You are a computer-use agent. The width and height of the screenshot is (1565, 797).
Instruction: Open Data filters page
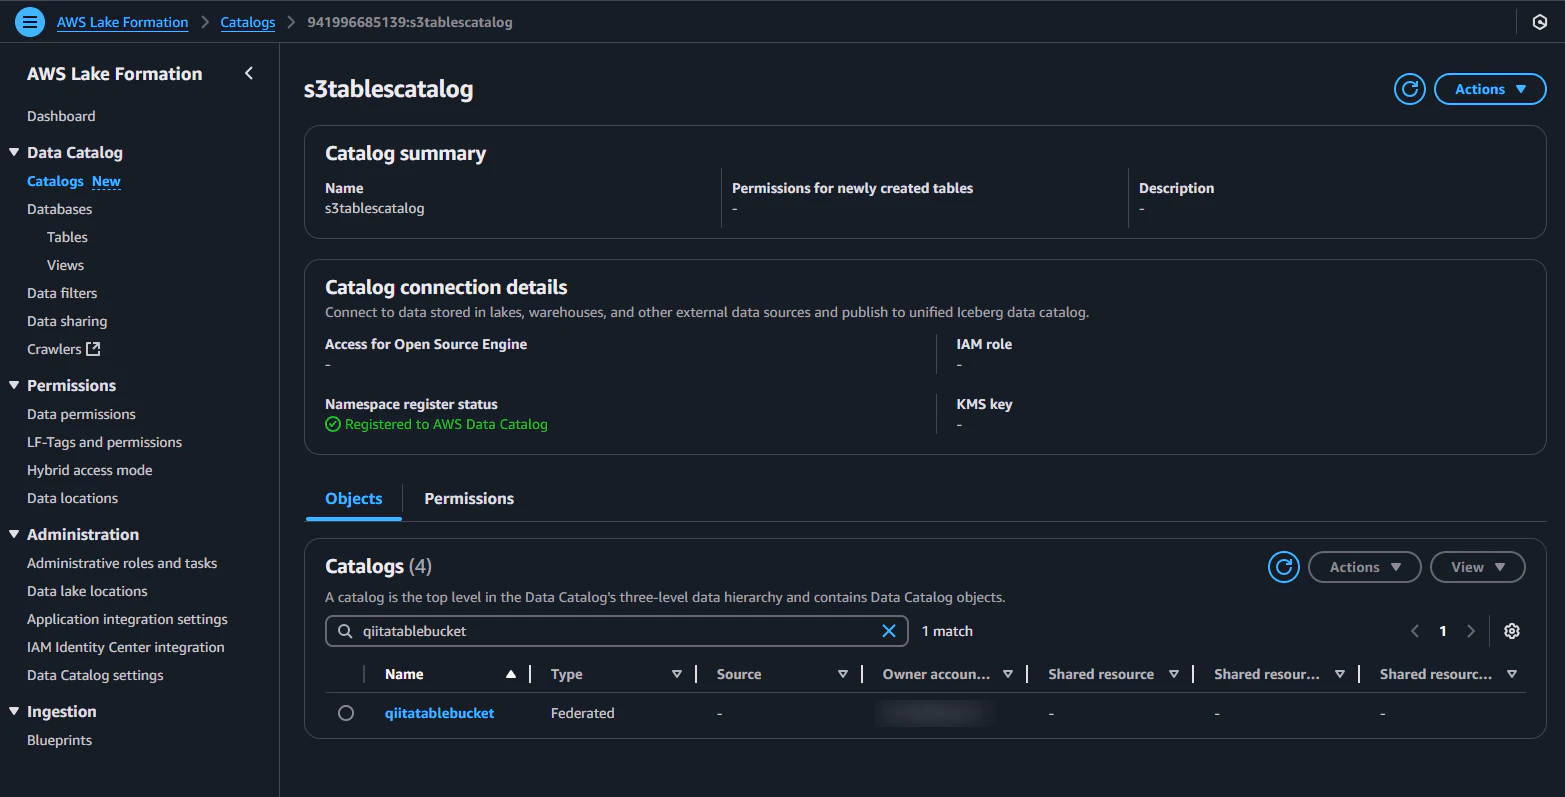[x=62, y=293]
